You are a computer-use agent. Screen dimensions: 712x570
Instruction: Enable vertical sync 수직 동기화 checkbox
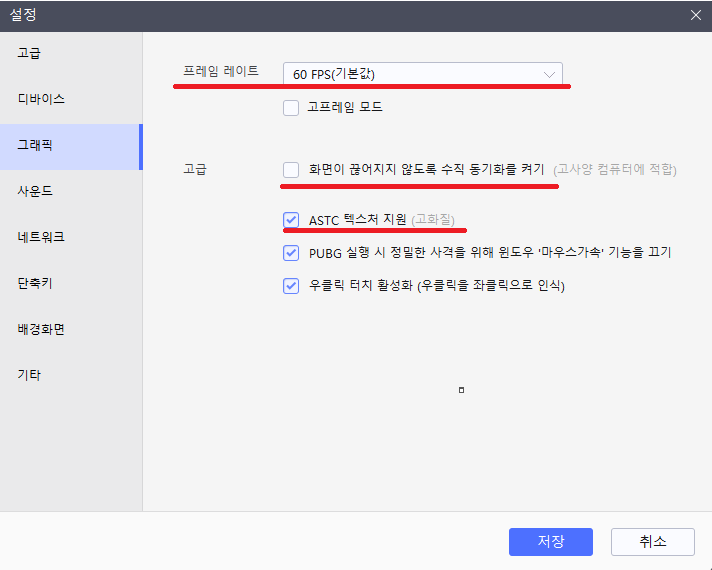tap(291, 170)
